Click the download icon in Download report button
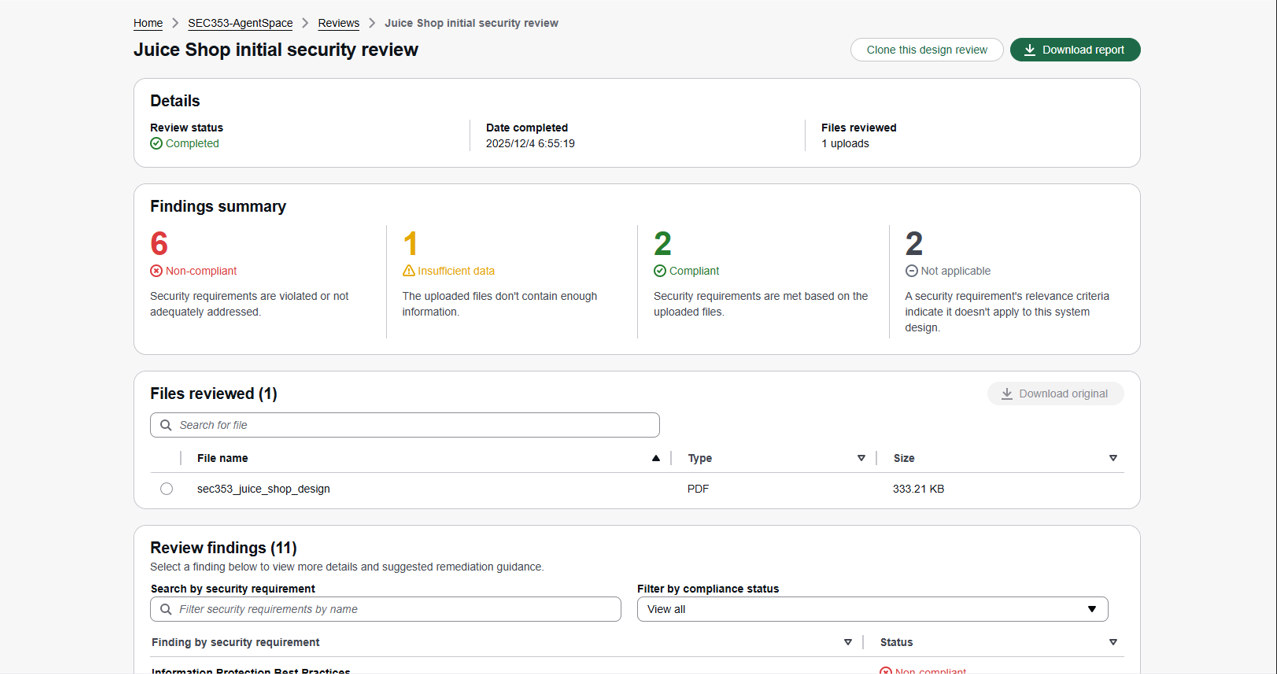1277x674 pixels. [1029, 50]
